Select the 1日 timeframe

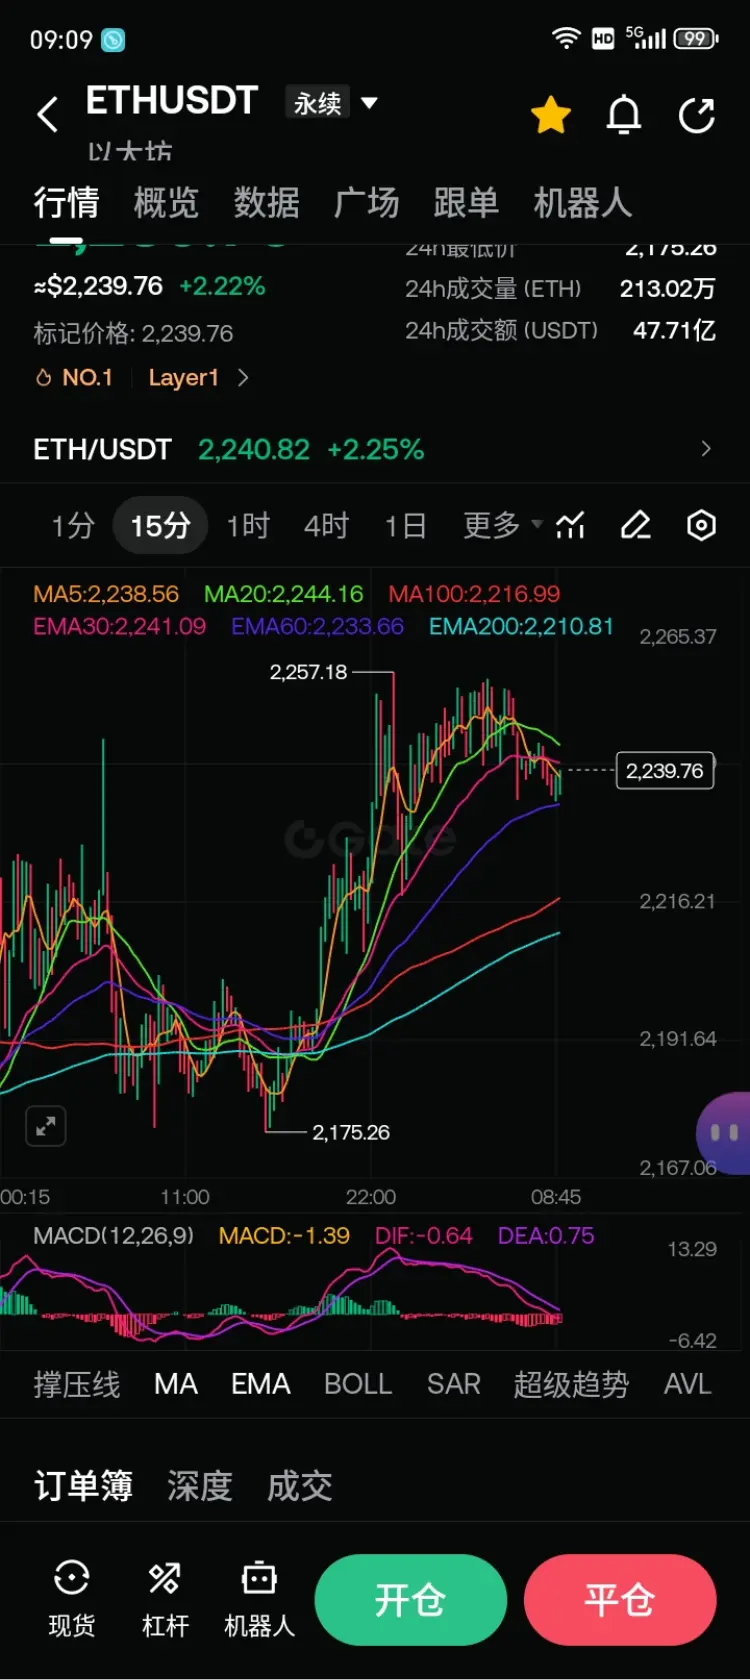click(x=405, y=525)
